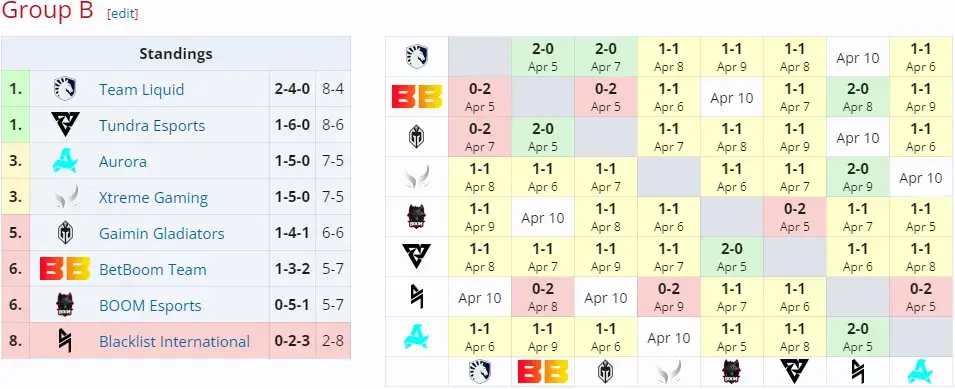Image resolution: width=955 pixels, height=389 pixels.
Task: Click the BetBoom logo in standings table
Action: pyautogui.click(x=65, y=269)
